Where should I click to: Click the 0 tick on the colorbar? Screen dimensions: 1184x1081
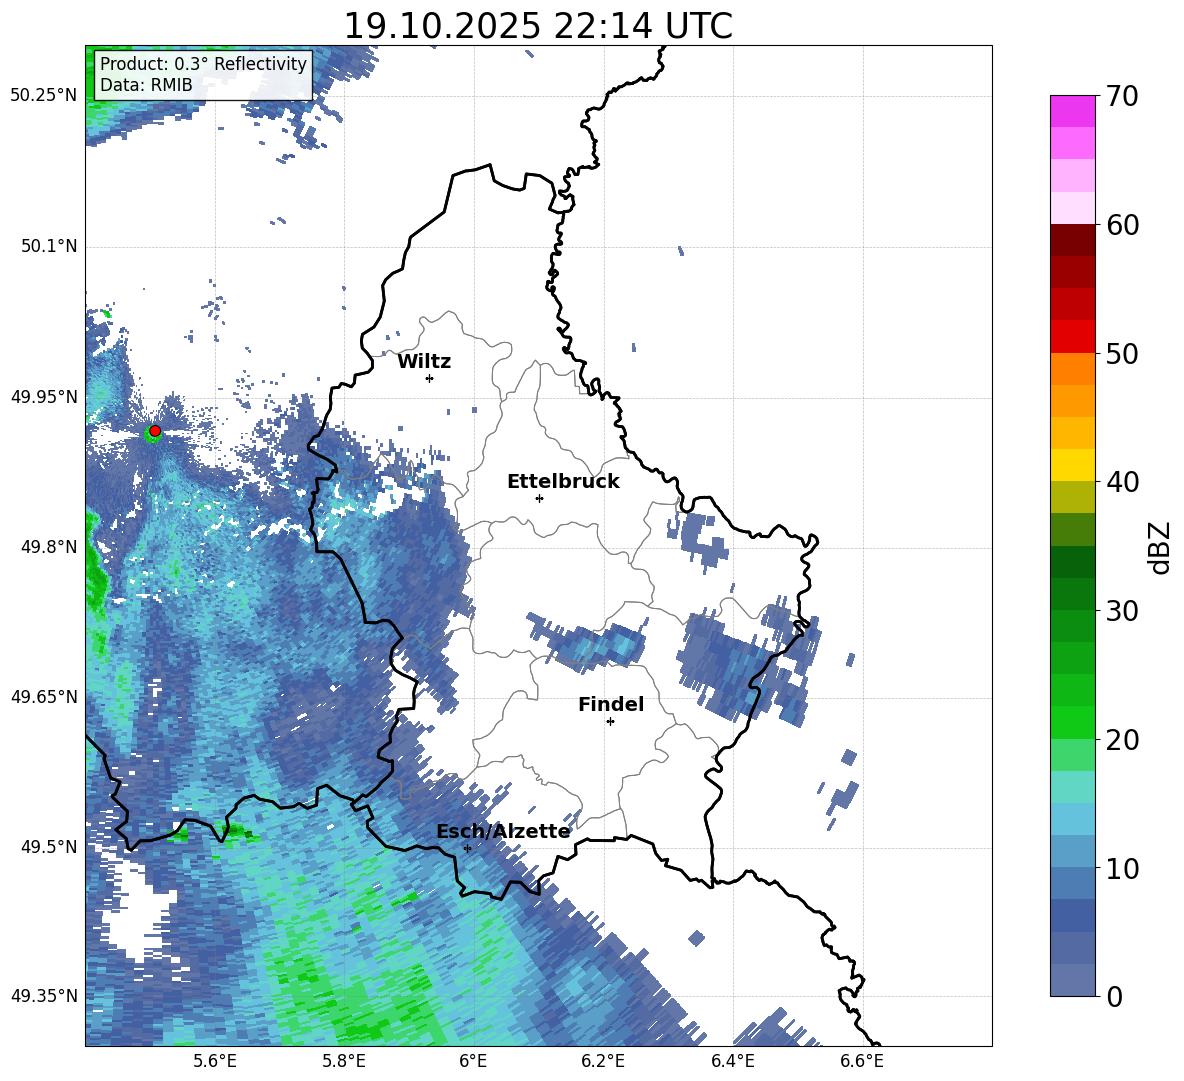pos(1114,996)
